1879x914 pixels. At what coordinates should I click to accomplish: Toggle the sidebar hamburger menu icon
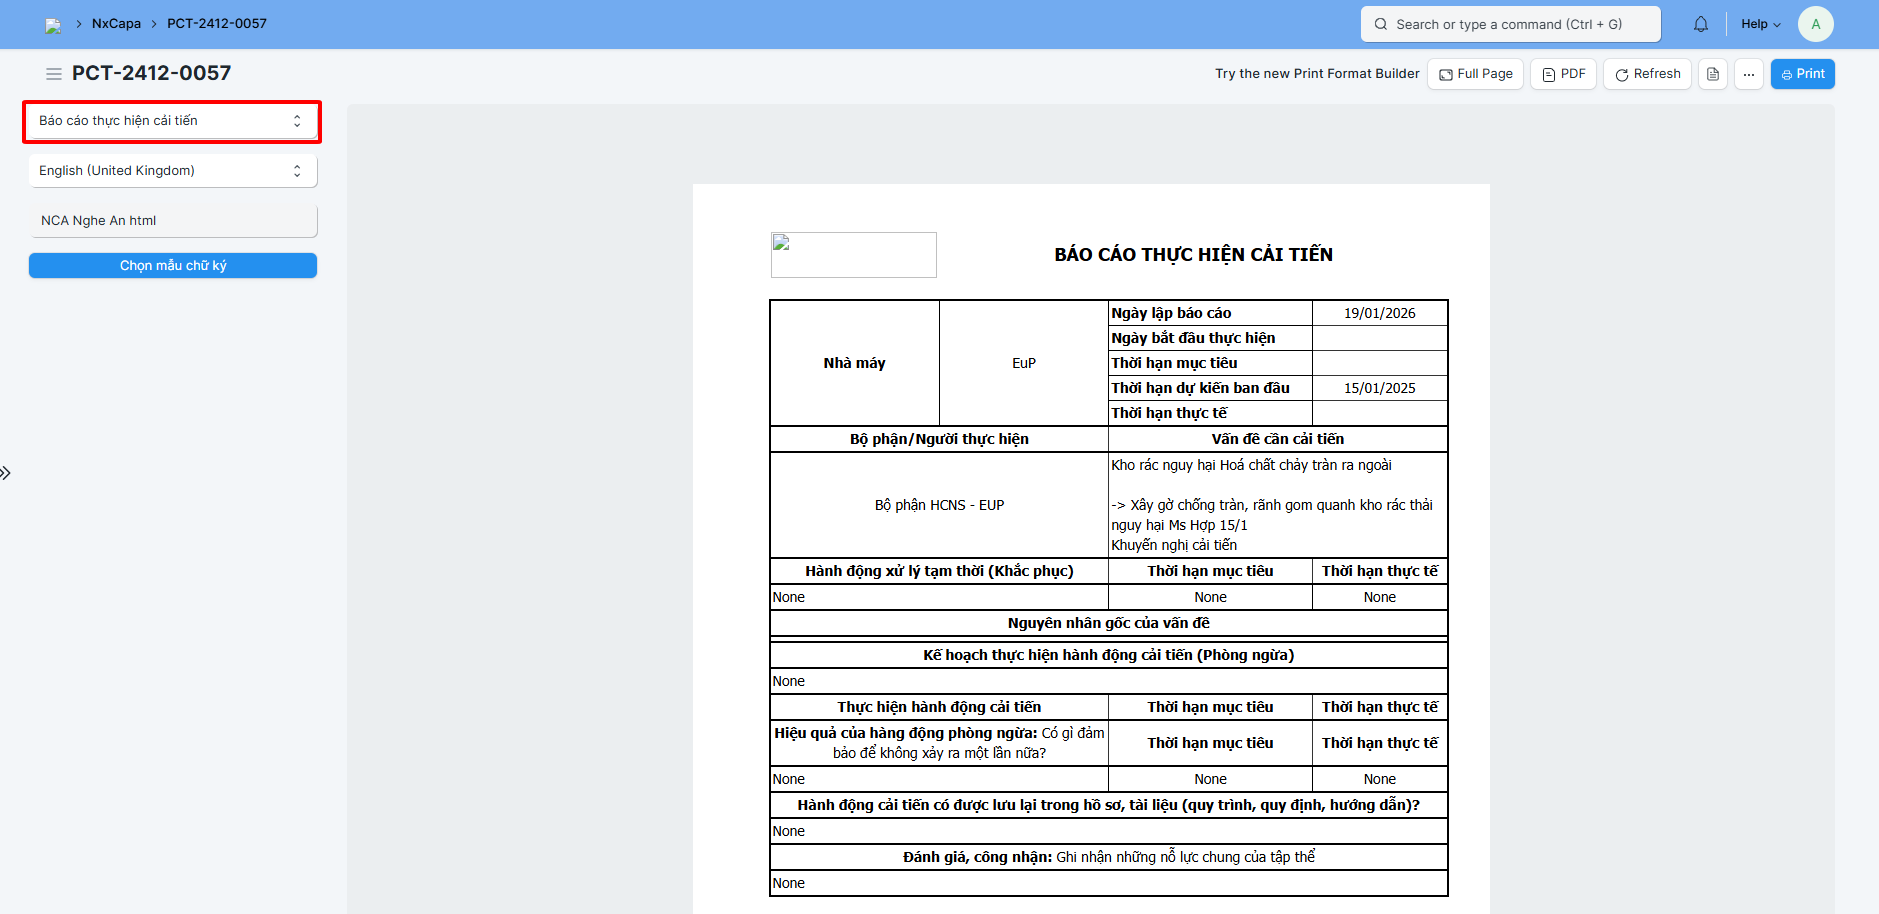(x=54, y=74)
